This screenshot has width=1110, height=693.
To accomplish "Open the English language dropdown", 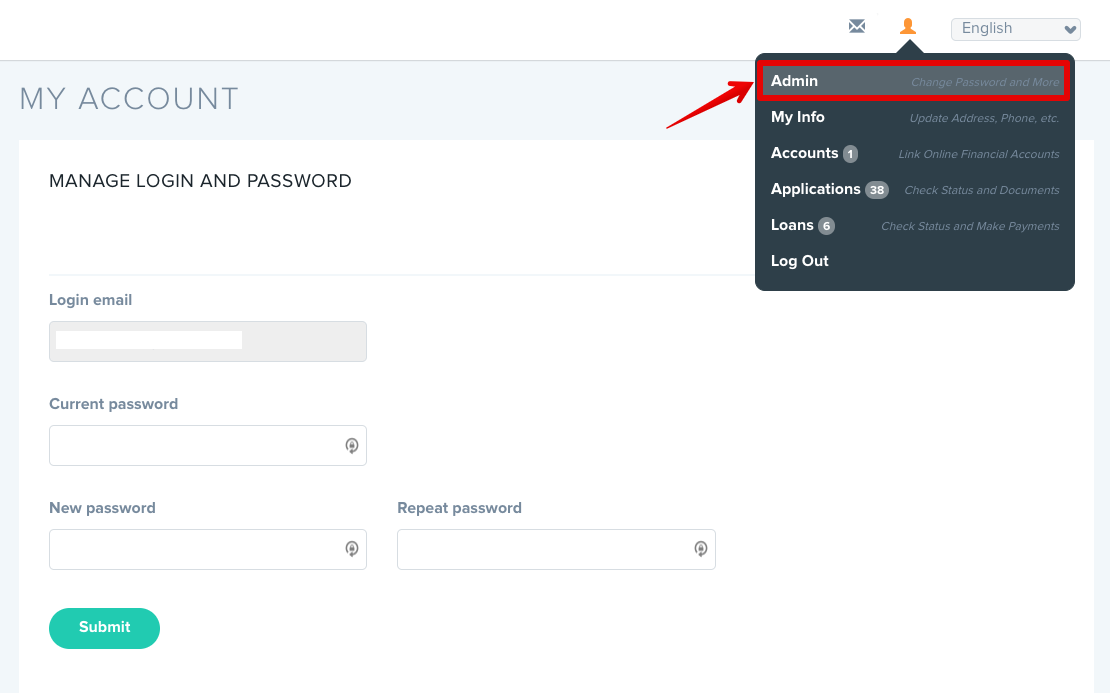I will (x=1015, y=29).
